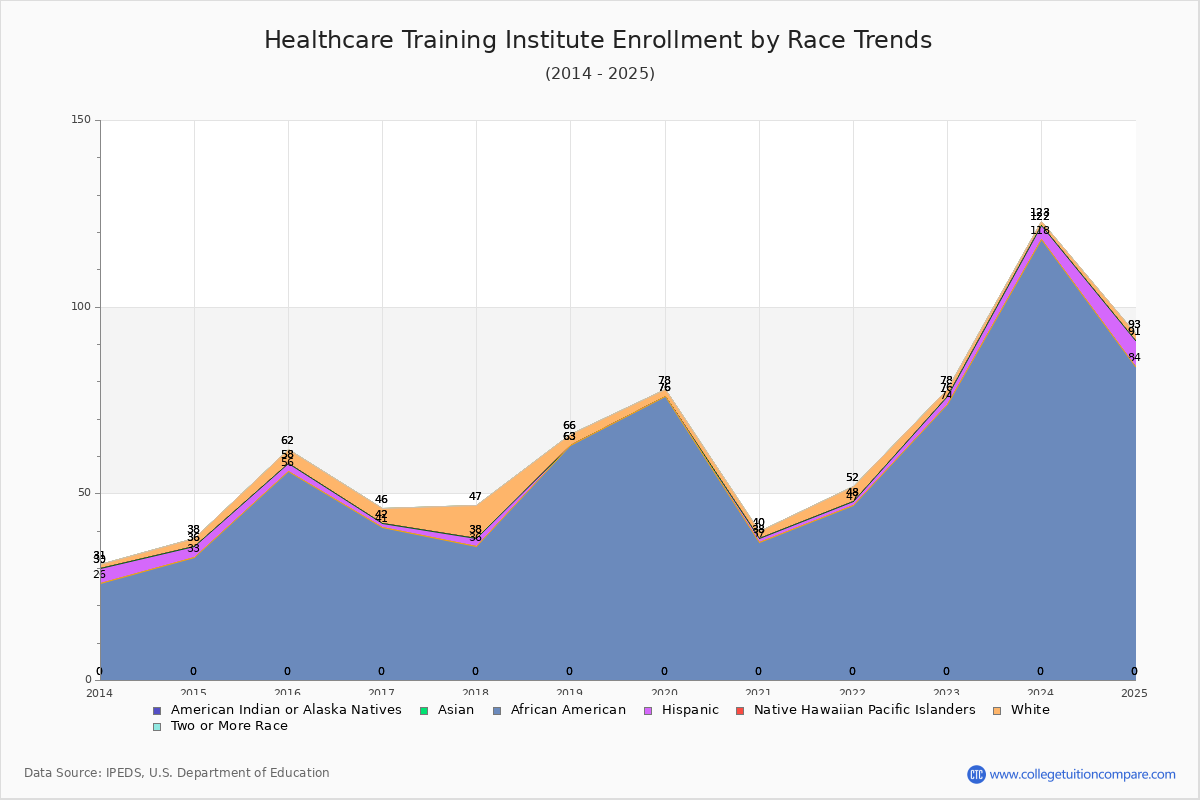Screen dimensions: 1200x800
Task: Click the 2016 x-axis label
Action: coord(288,693)
